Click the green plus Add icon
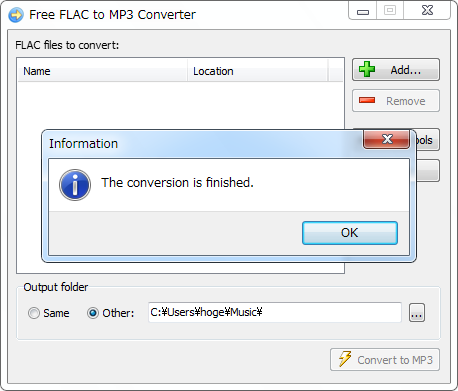The image size is (458, 391). pos(367,69)
